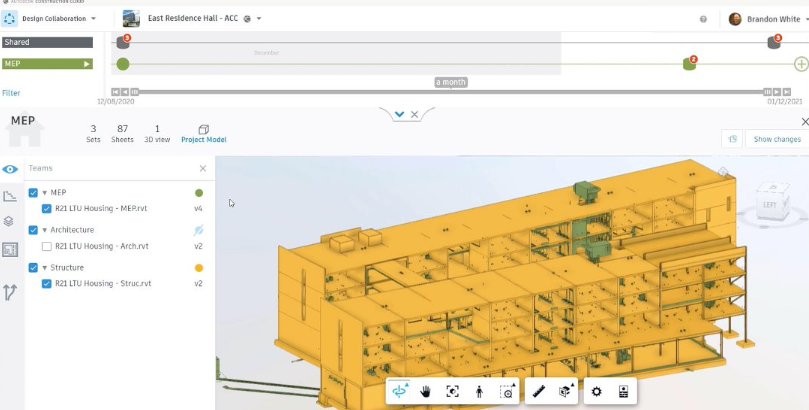Step the timeline forward with play arrow
Image resolution: width=809 pixels, height=410 pixels.
tap(777, 92)
